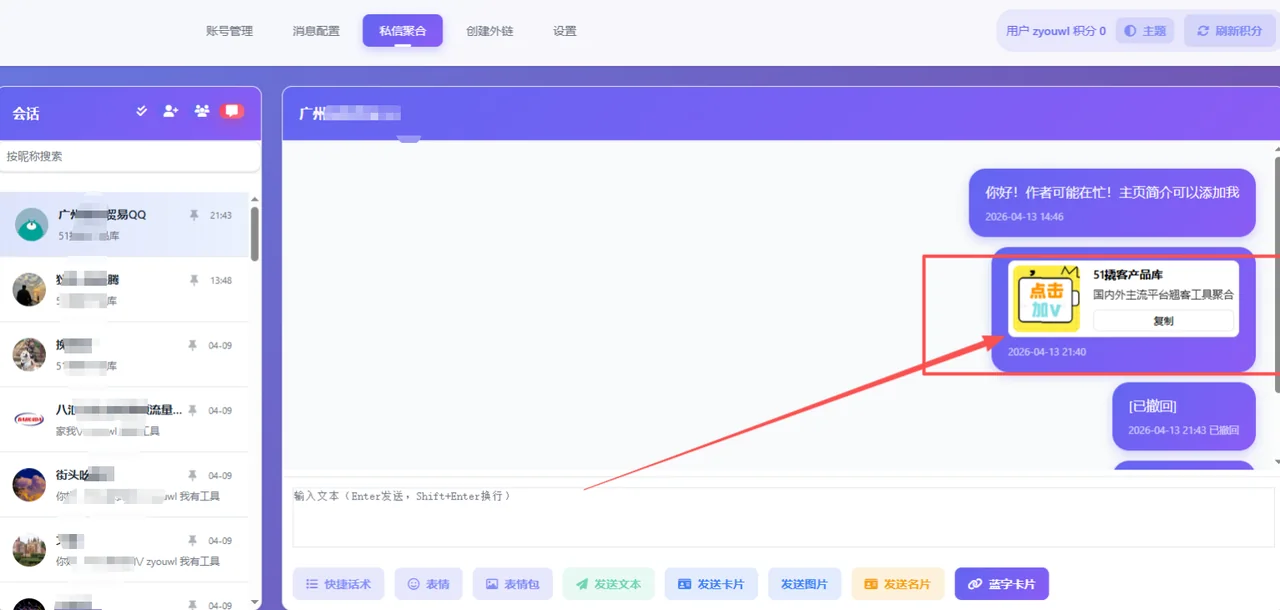Click the avatar of the 13:48 conversation
Viewport: 1280px width, 610px height.
click(29, 289)
